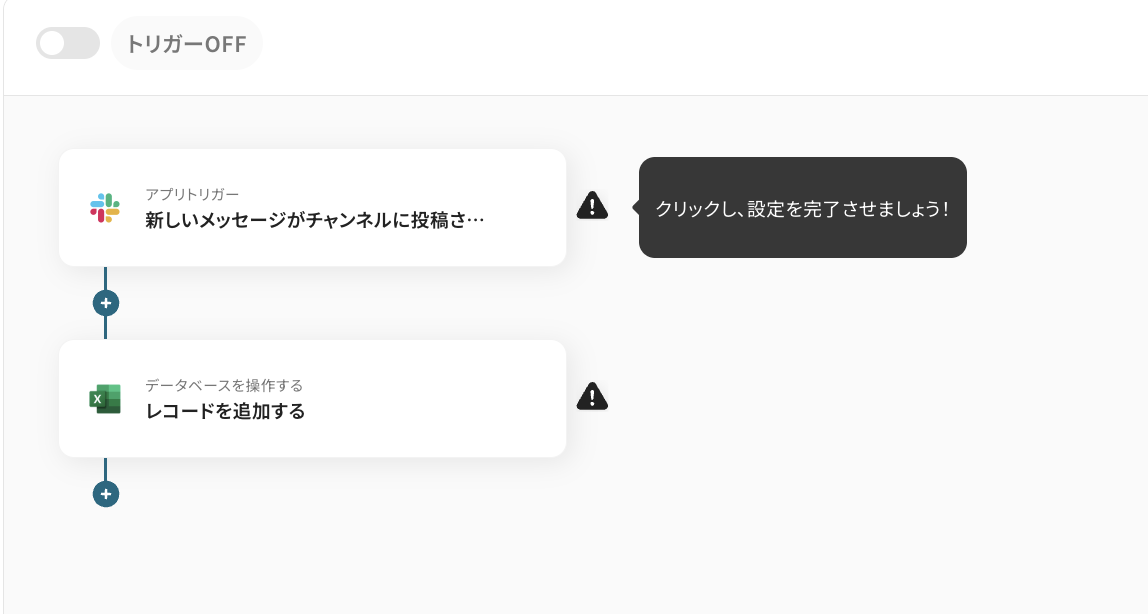This screenshot has height=614, width=1148.
Task: Enable the workflow with the OFF switch
Action: pos(67,43)
